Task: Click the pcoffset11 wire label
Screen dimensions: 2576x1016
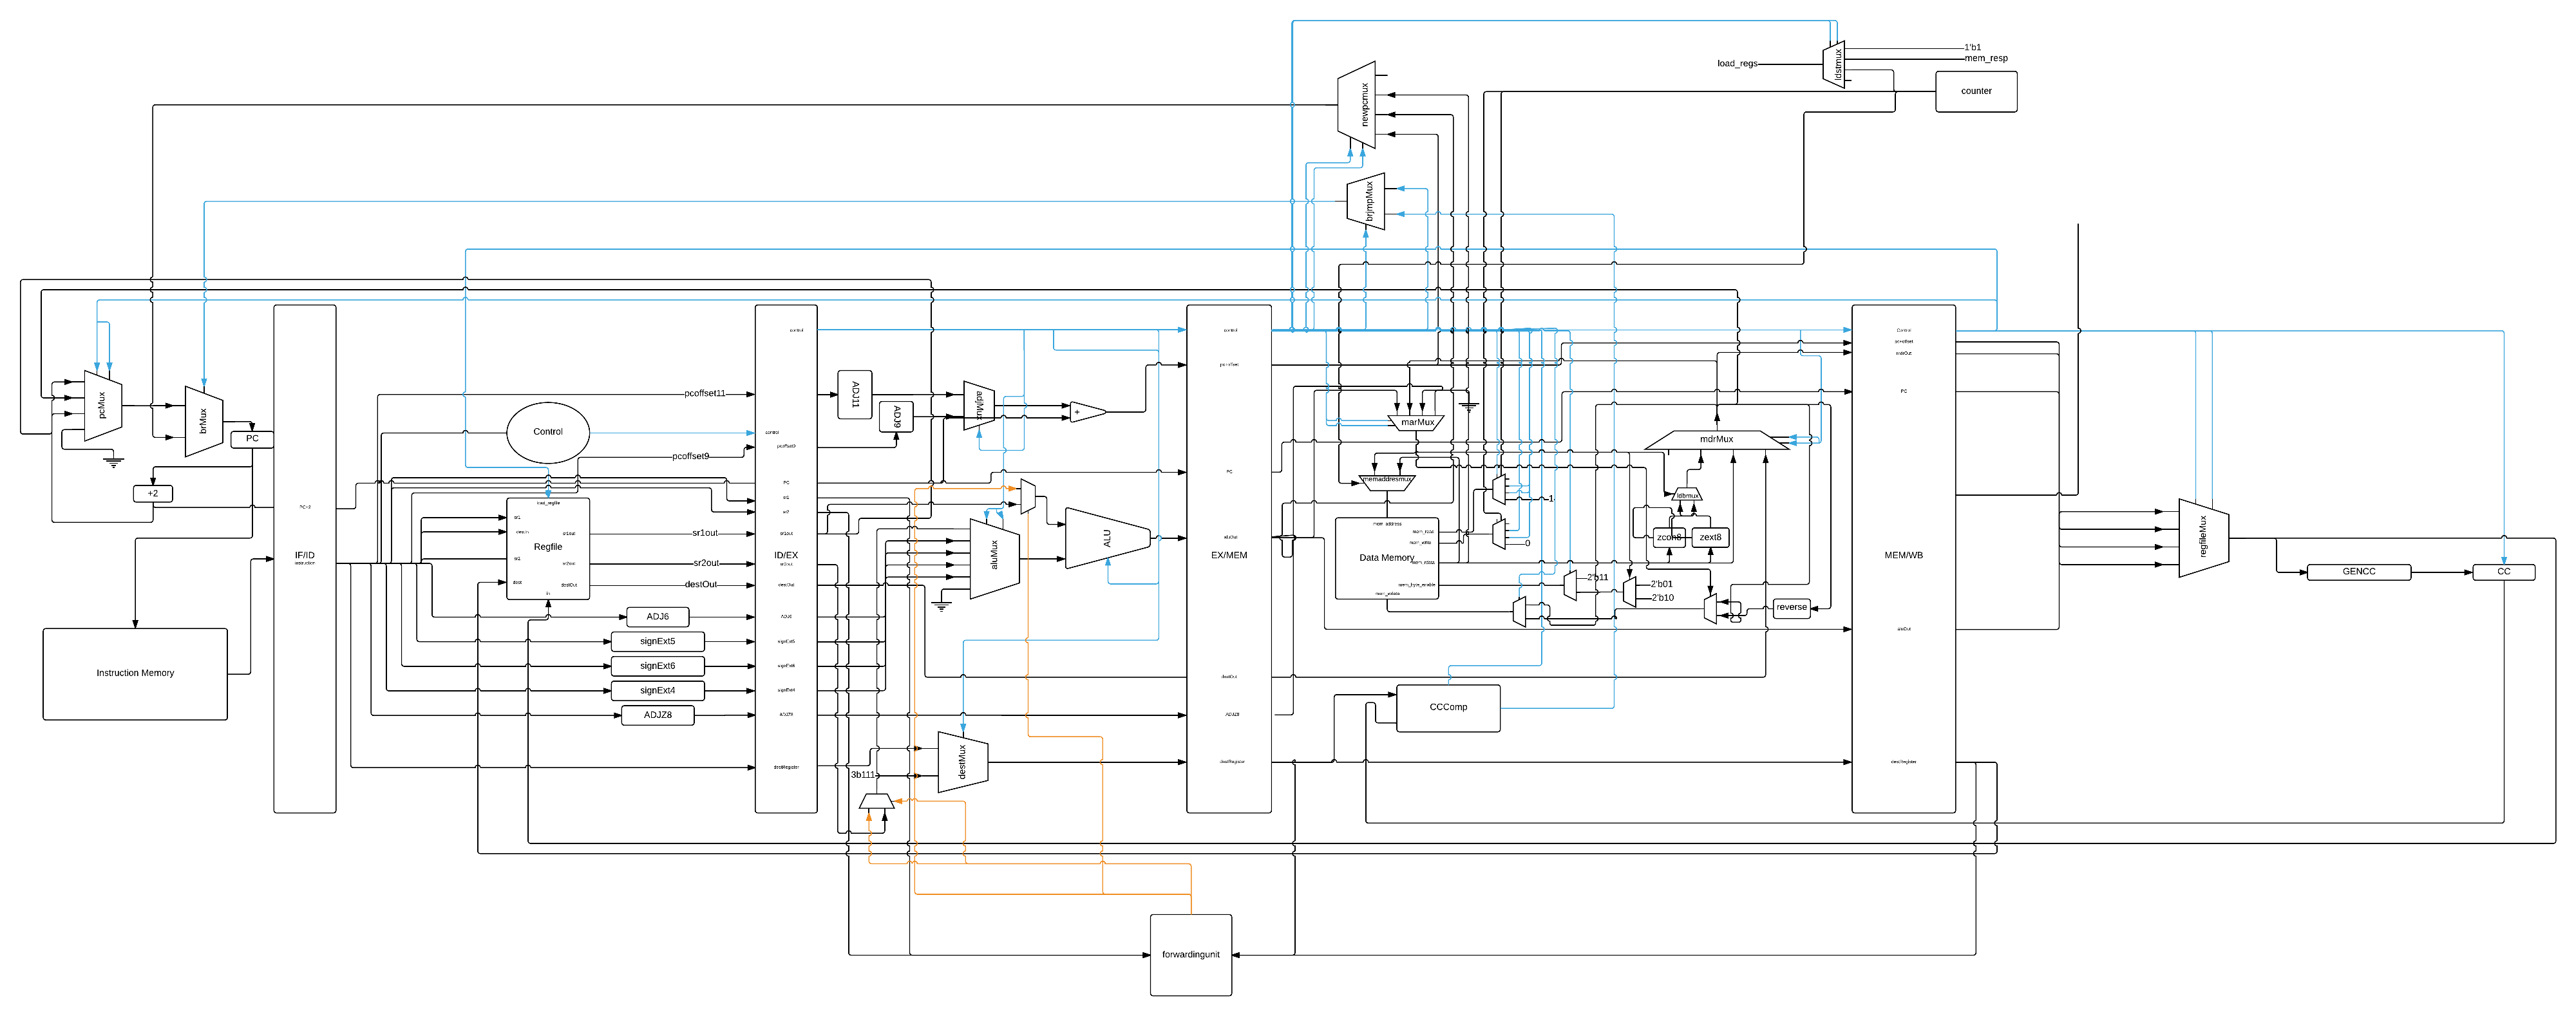Action: point(705,394)
